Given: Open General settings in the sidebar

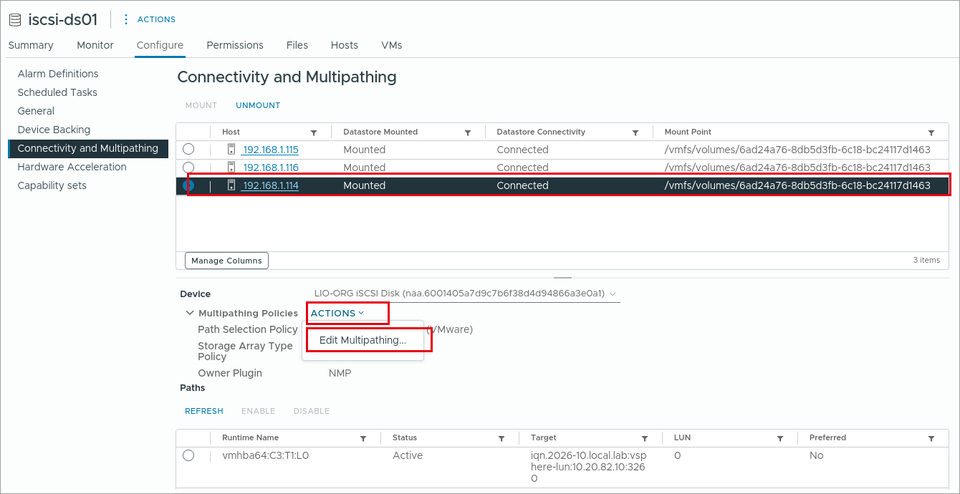Looking at the screenshot, I should (36, 111).
